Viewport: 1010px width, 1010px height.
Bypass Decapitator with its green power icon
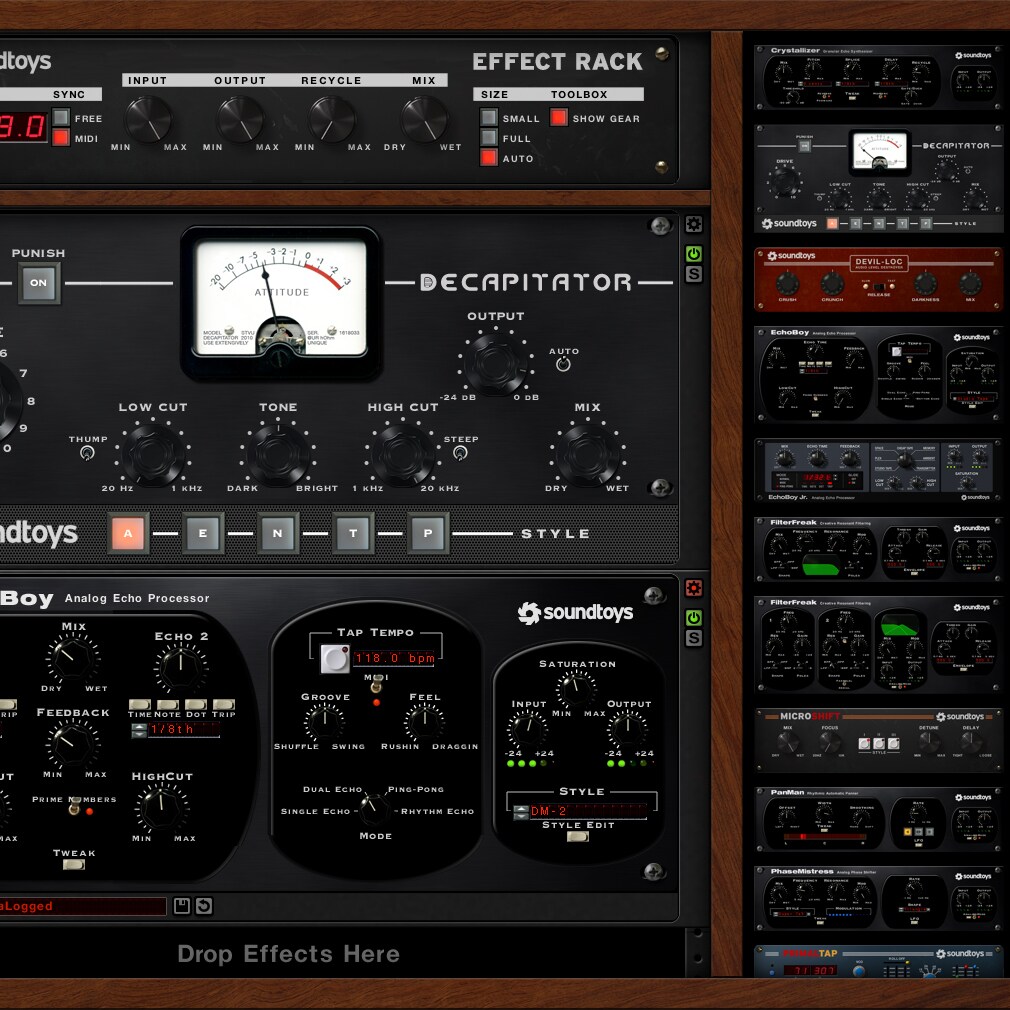[x=693, y=254]
